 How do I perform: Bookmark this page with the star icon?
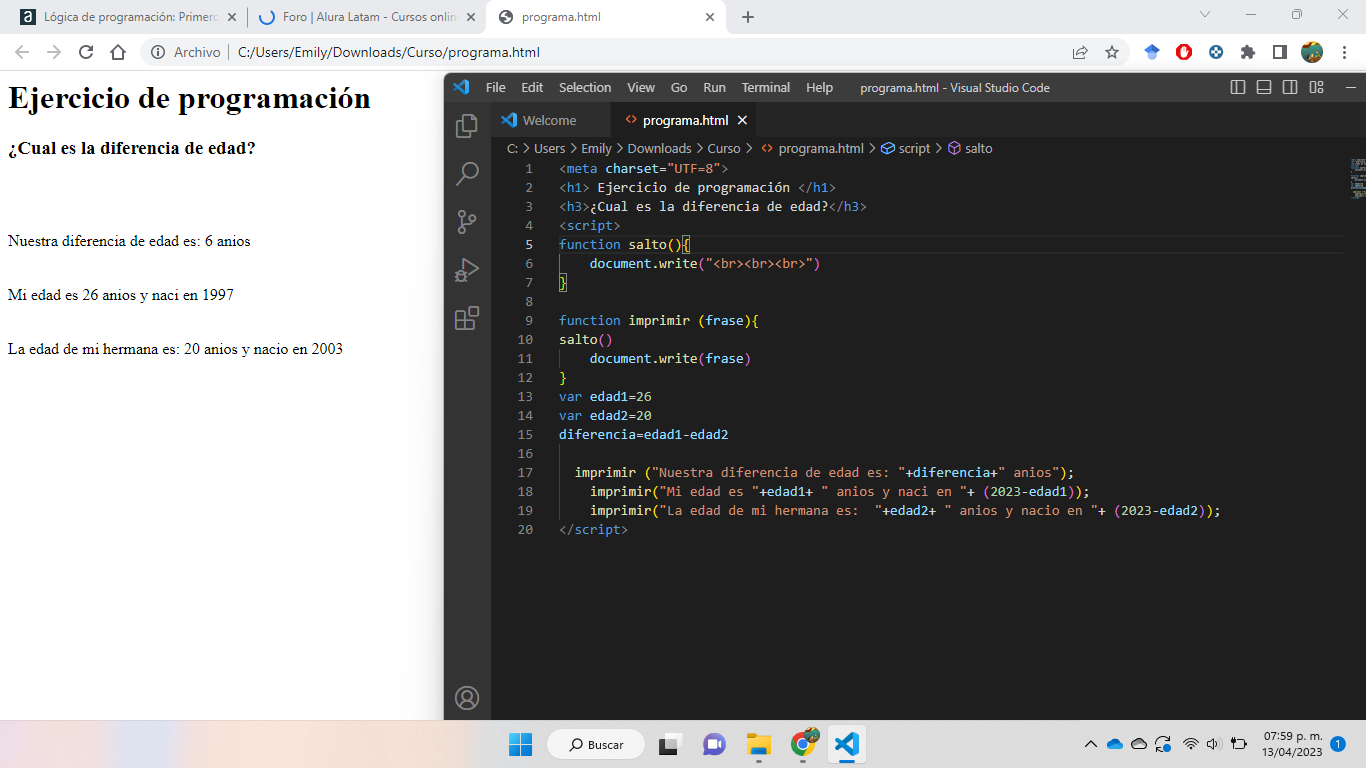pos(1112,52)
